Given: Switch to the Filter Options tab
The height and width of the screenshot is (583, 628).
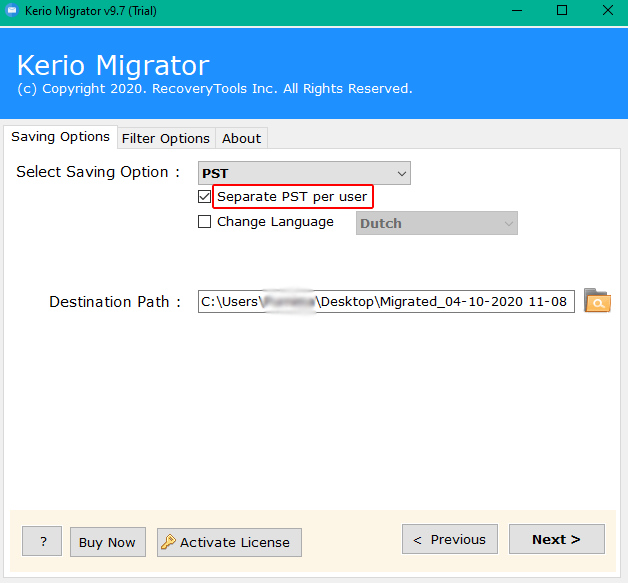Looking at the screenshot, I should click(x=166, y=139).
